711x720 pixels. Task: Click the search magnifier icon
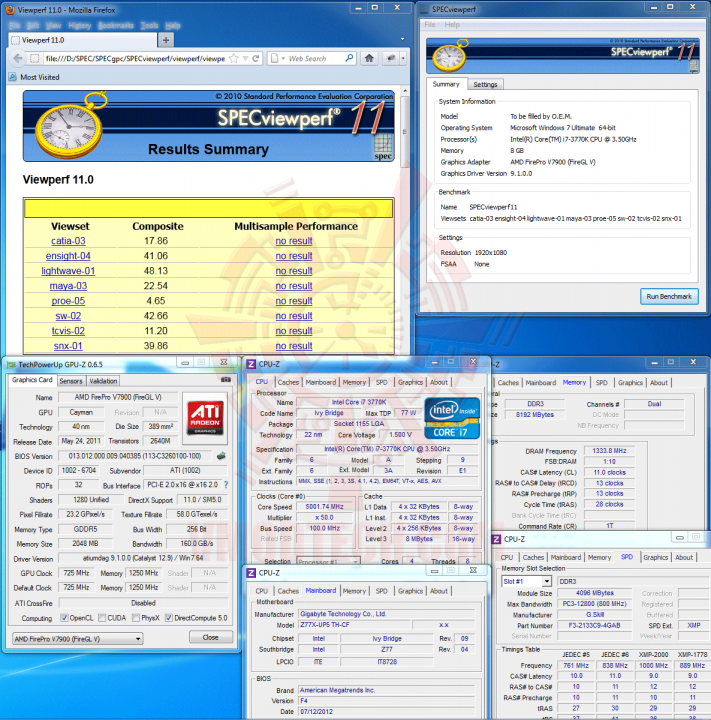tap(349, 58)
